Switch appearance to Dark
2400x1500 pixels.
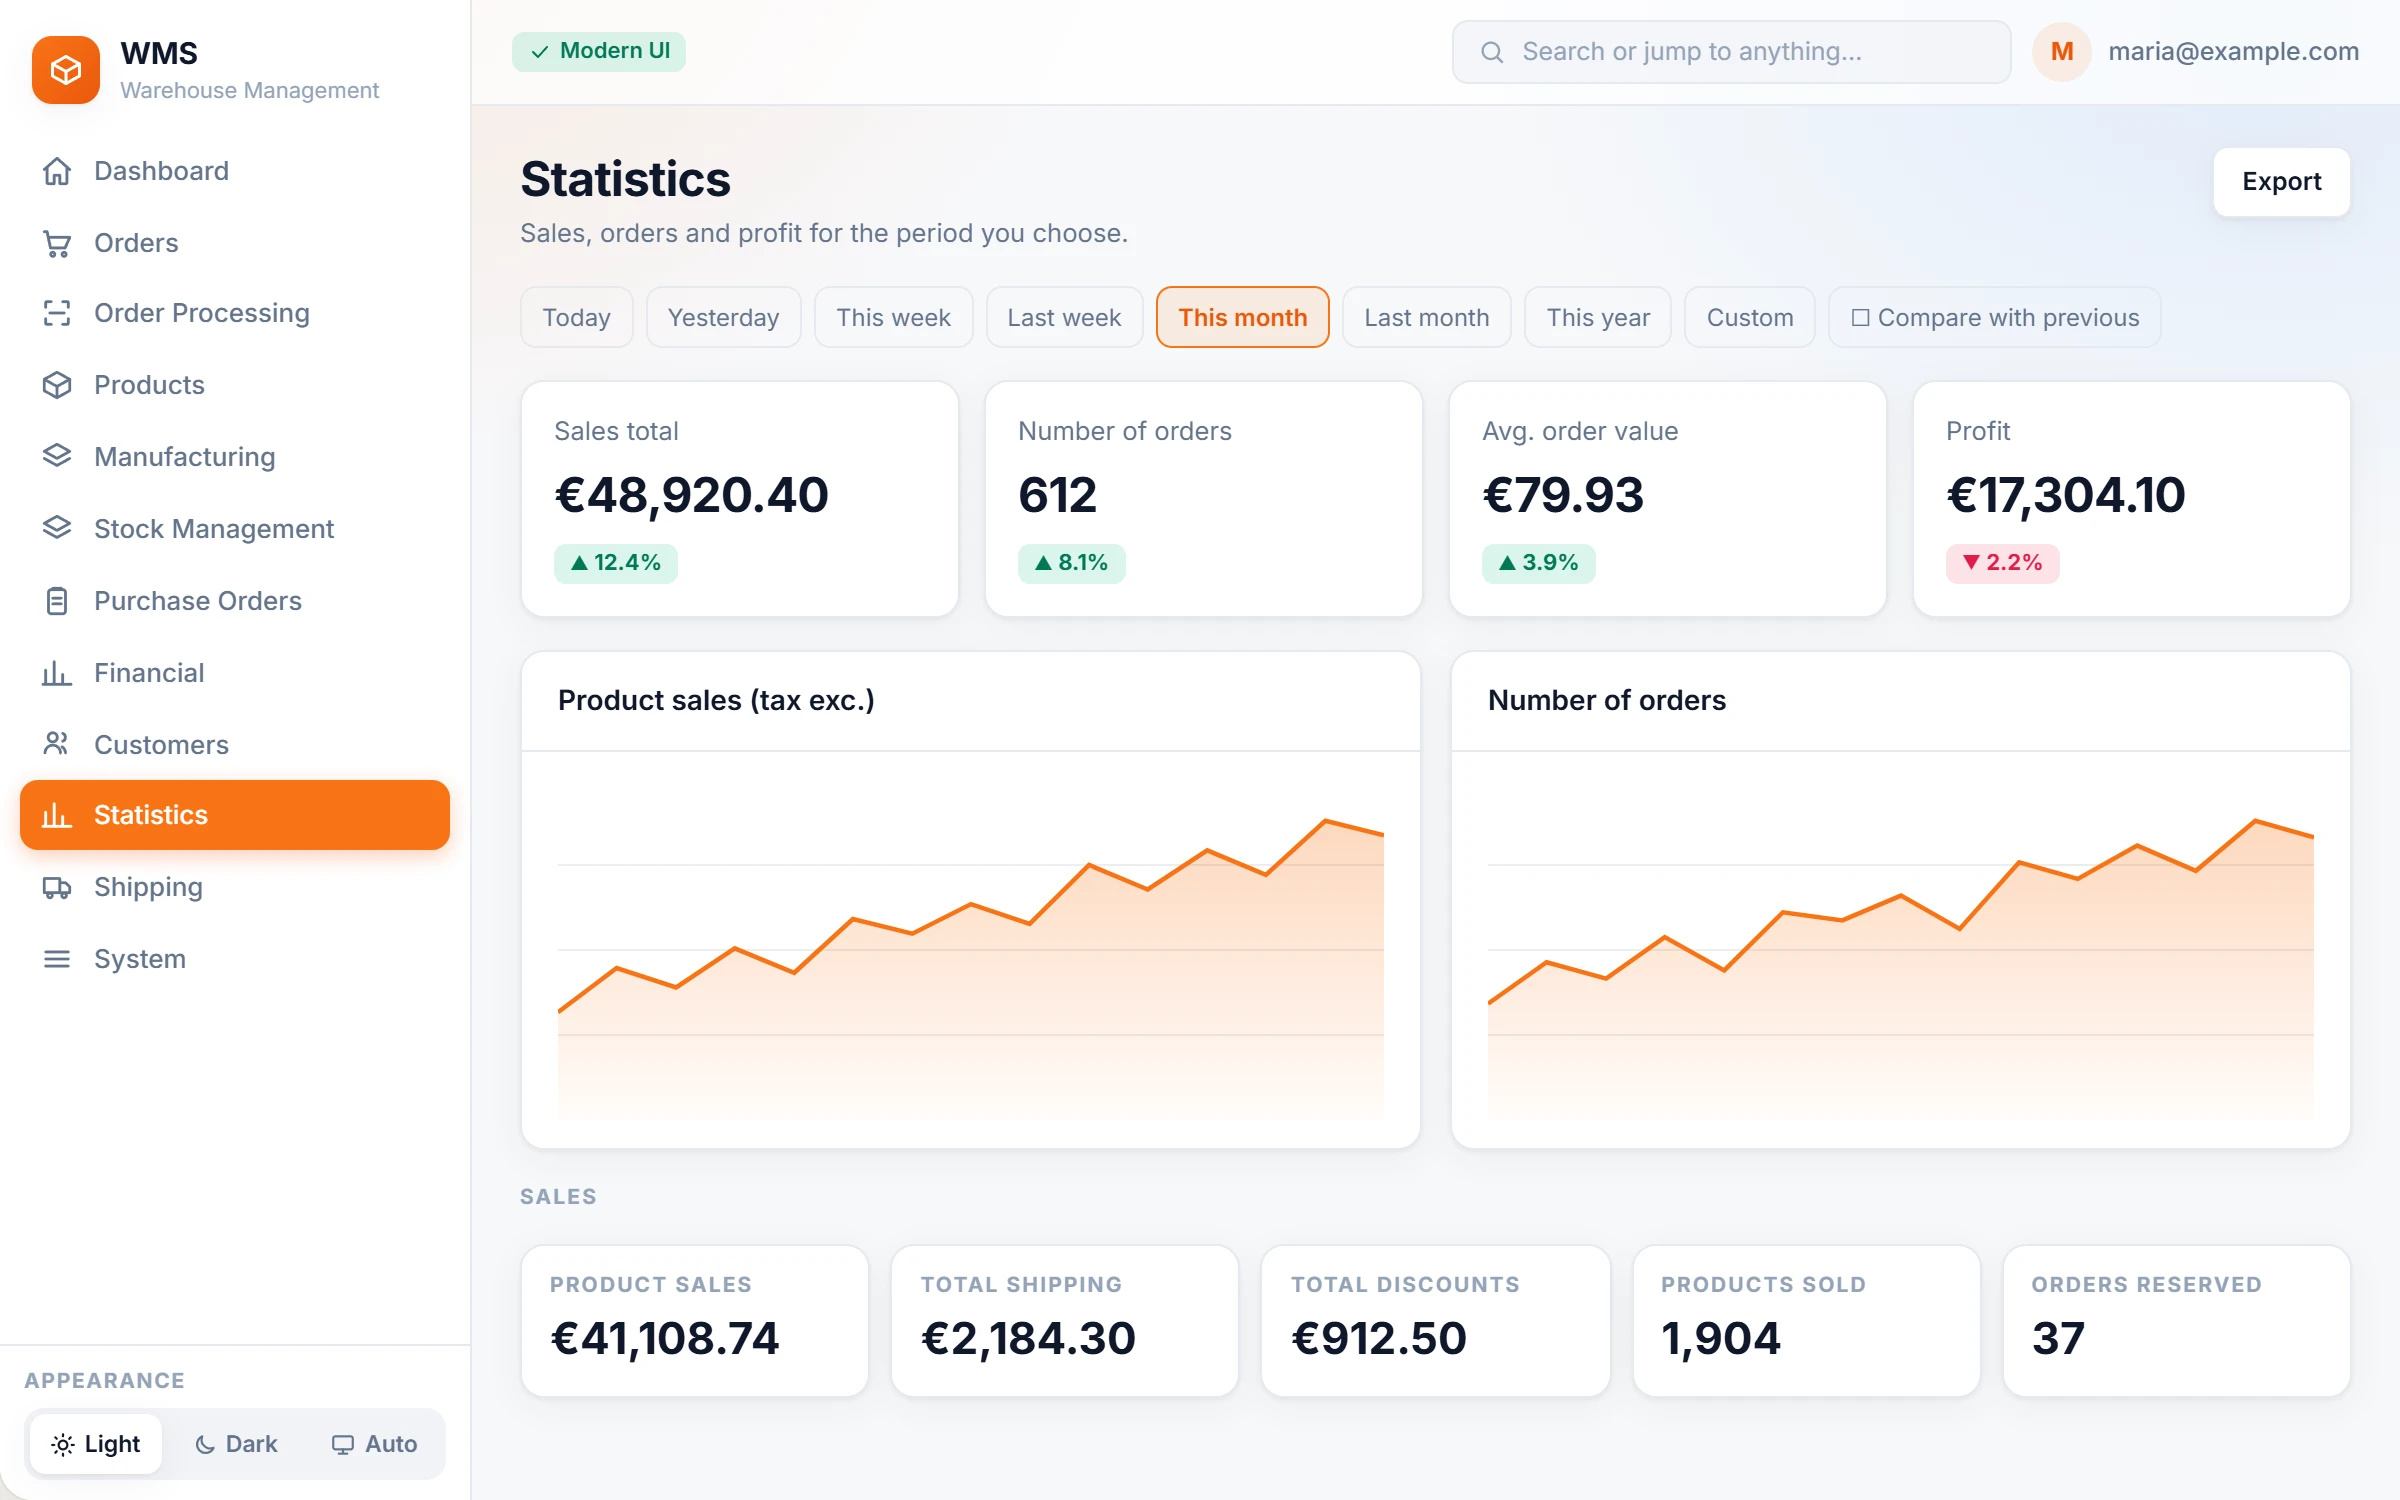tap(236, 1444)
